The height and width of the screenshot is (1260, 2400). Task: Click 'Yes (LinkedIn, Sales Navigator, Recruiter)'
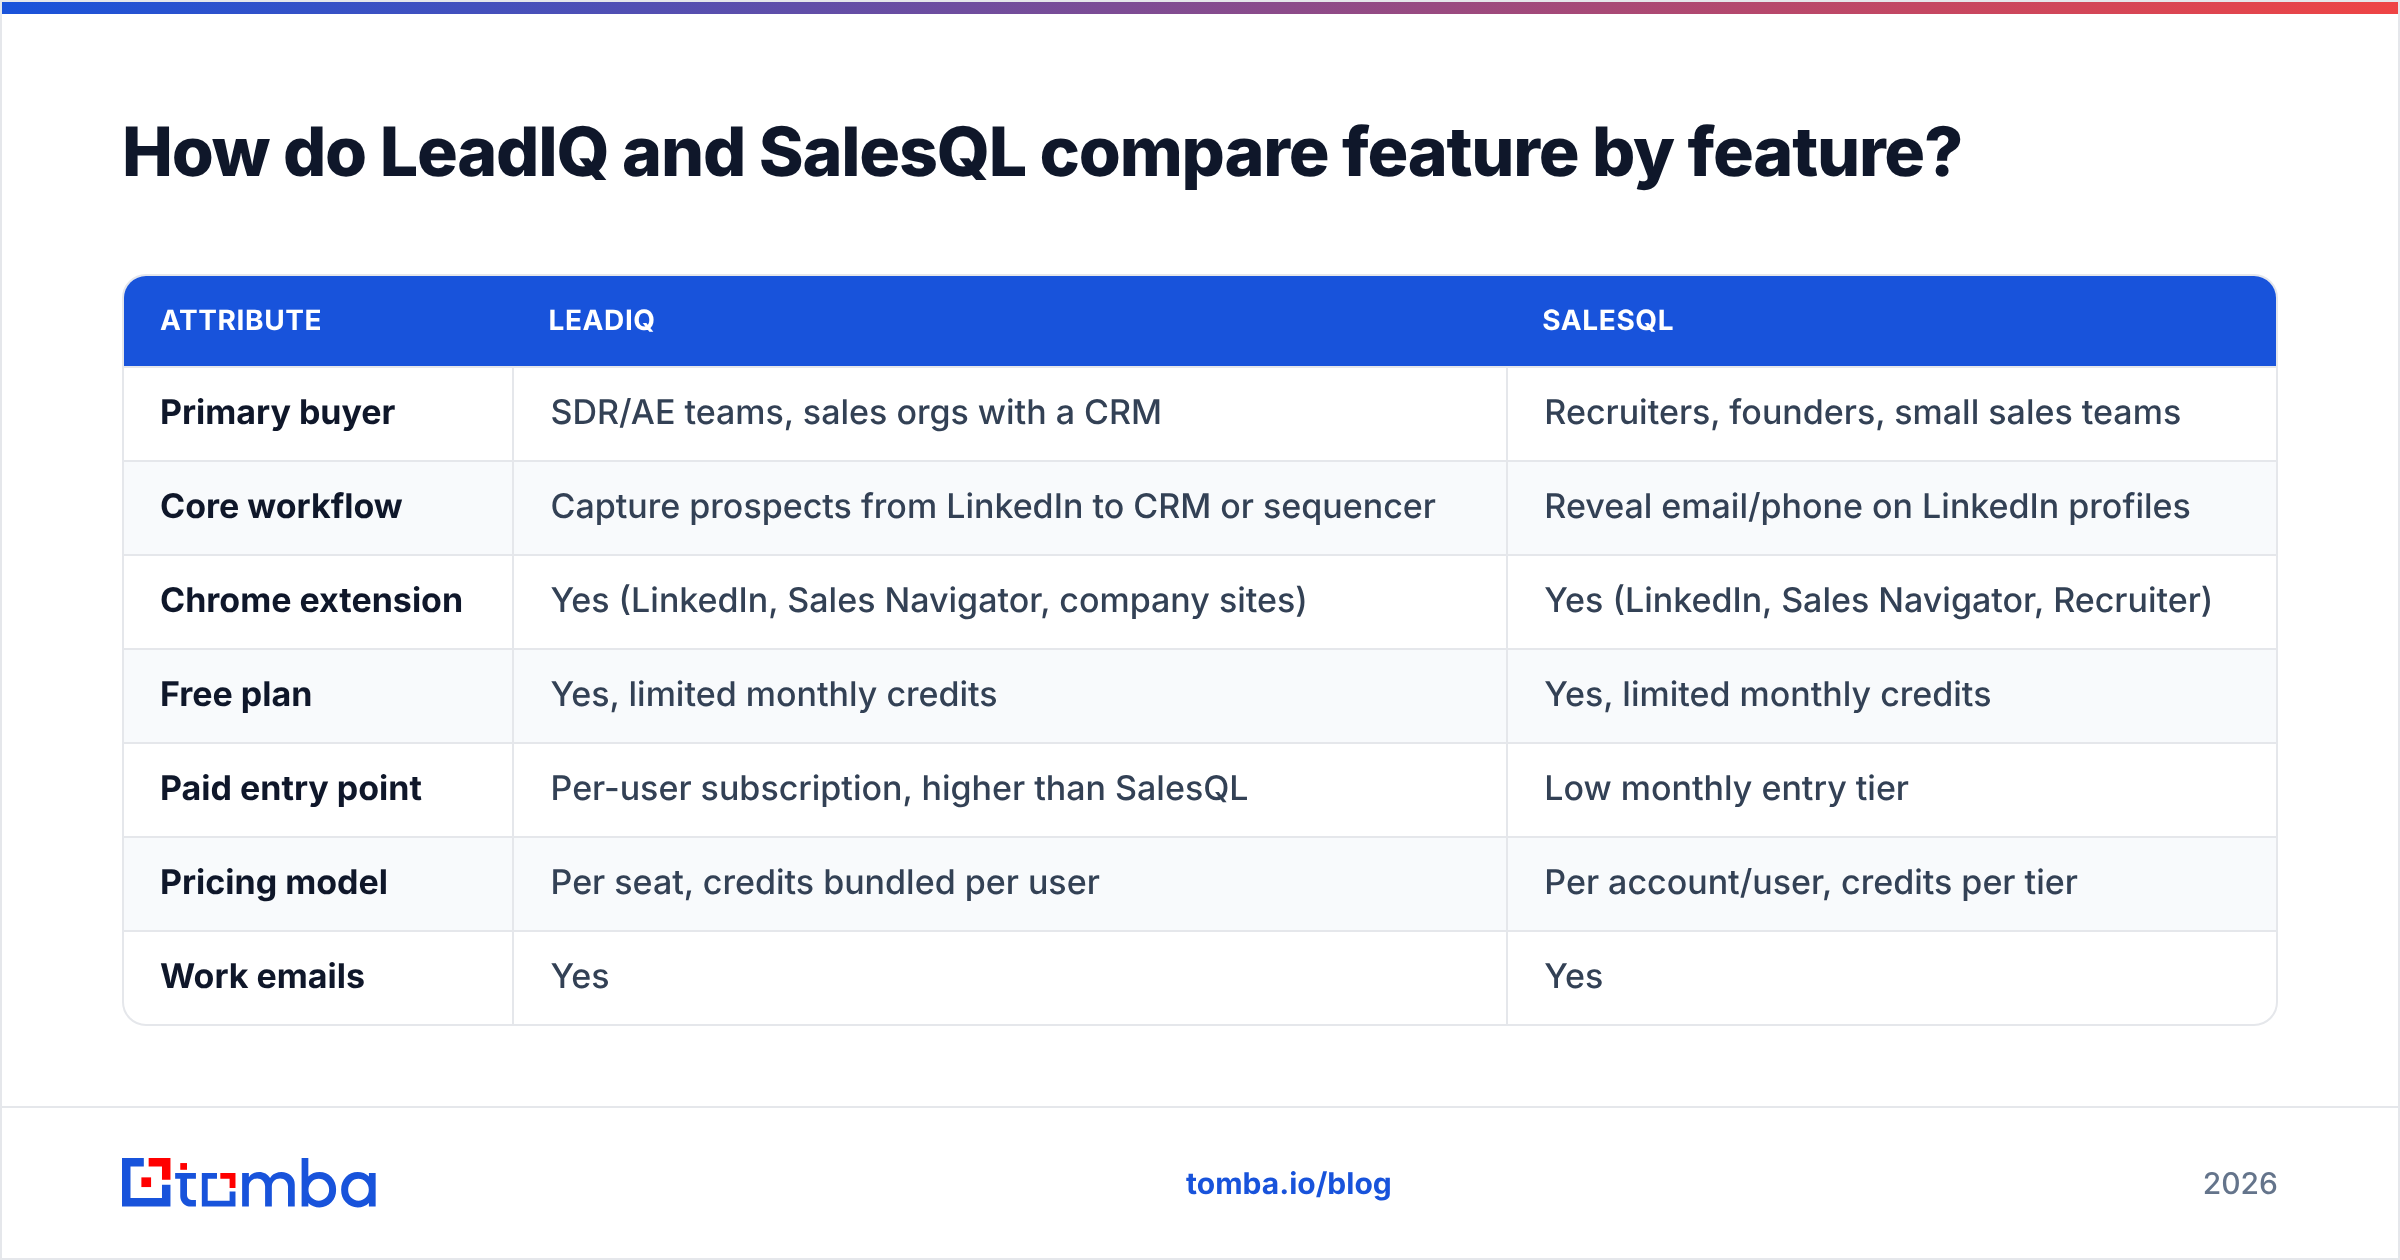(1878, 601)
